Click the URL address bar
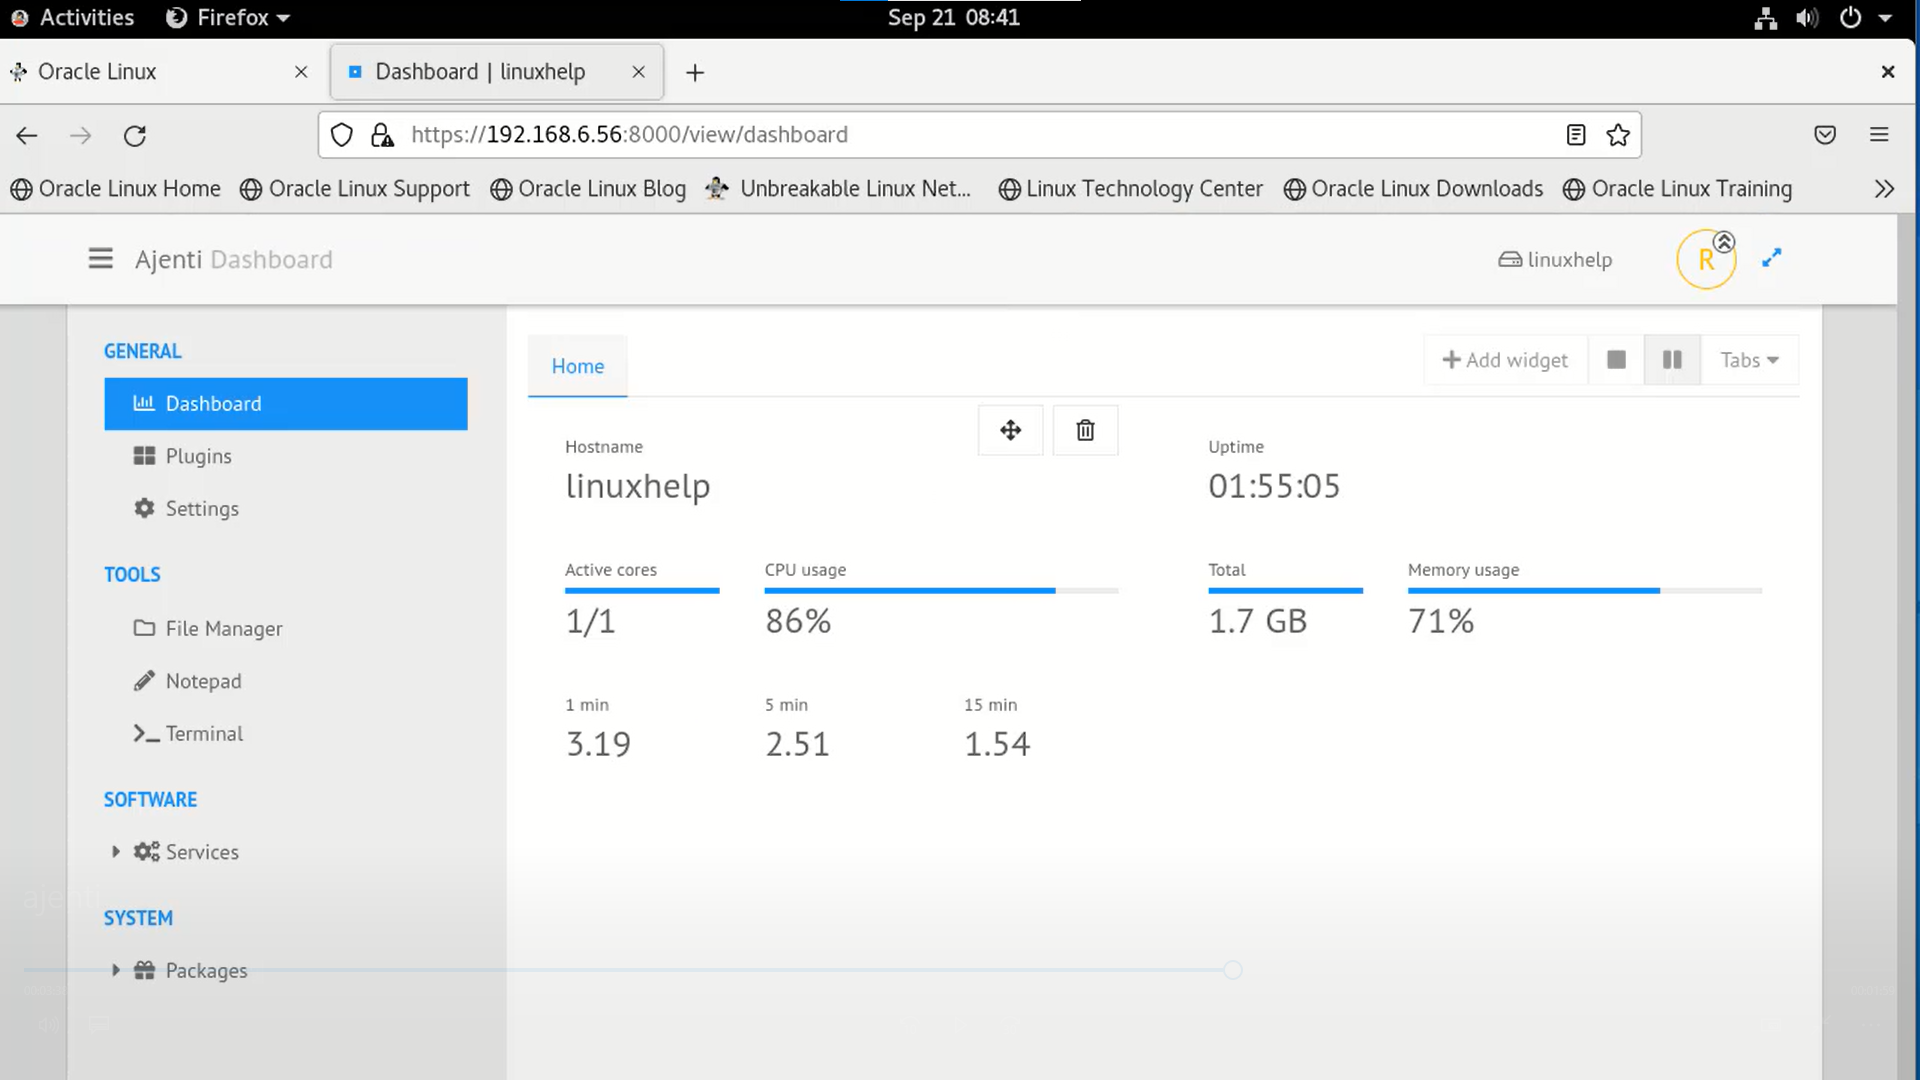Screen dimensions: 1920x1080 [x=980, y=135]
